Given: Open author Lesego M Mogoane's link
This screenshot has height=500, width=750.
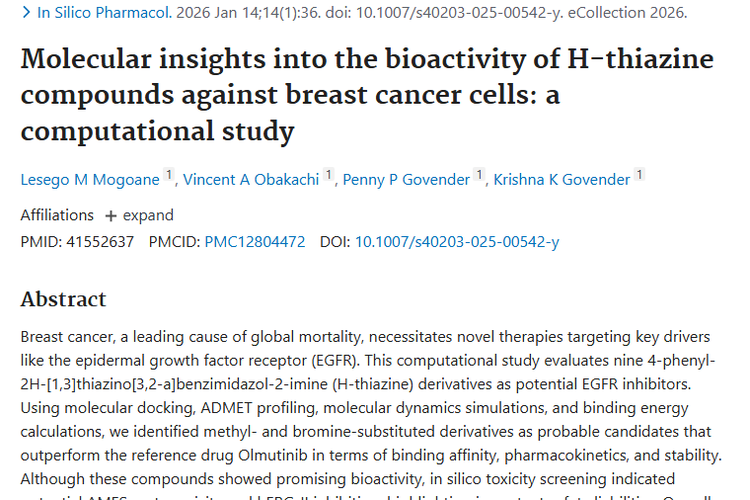Looking at the screenshot, I should coord(90,180).
